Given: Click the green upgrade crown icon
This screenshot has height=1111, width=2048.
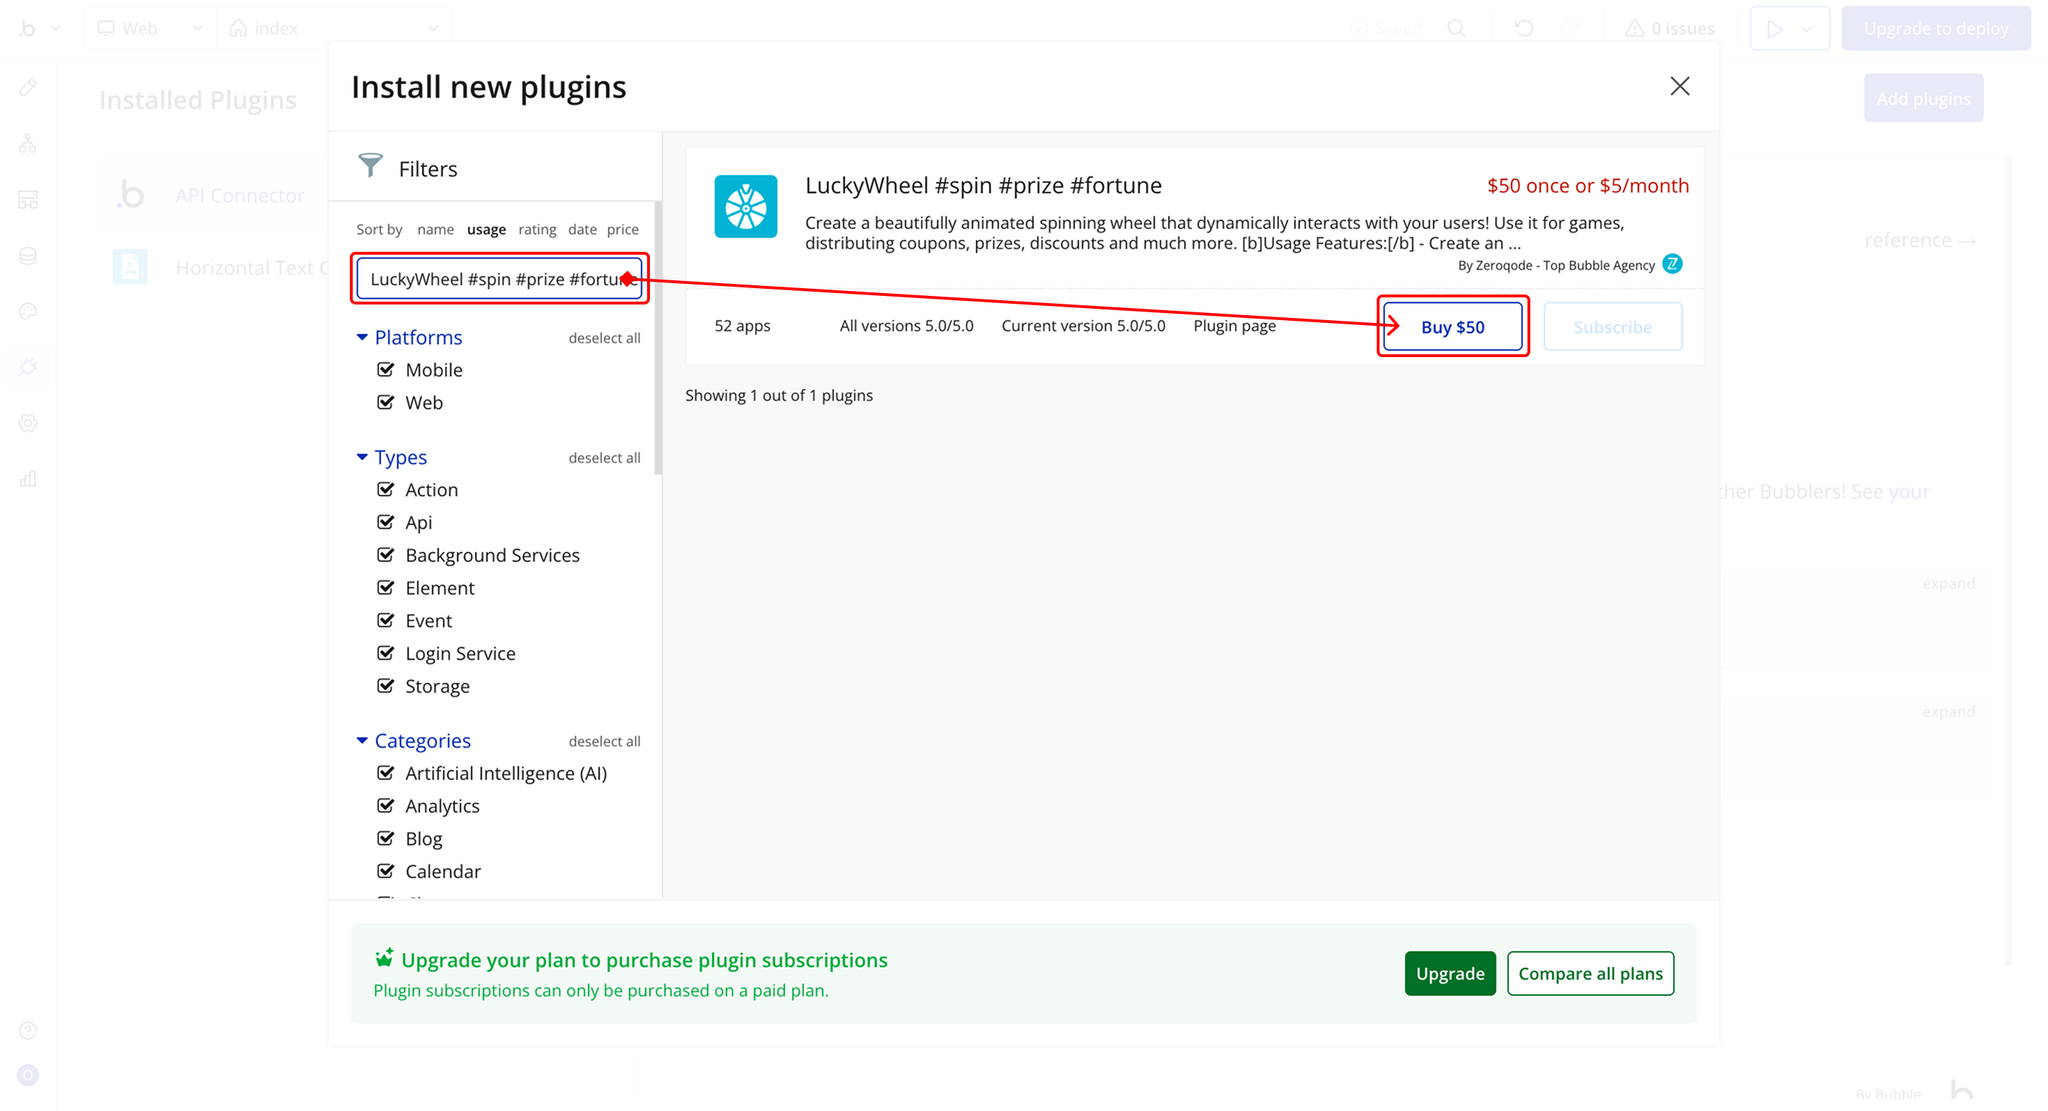Looking at the screenshot, I should (x=384, y=958).
